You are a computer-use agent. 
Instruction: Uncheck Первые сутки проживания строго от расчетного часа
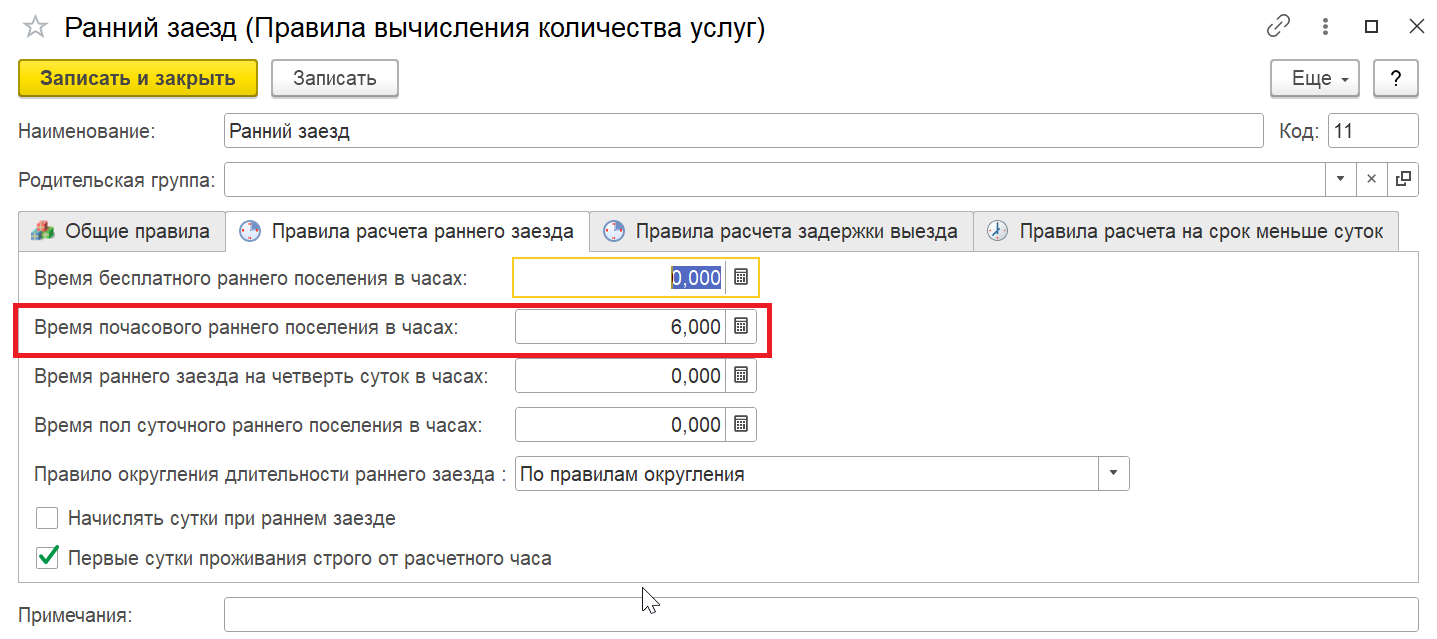47,558
